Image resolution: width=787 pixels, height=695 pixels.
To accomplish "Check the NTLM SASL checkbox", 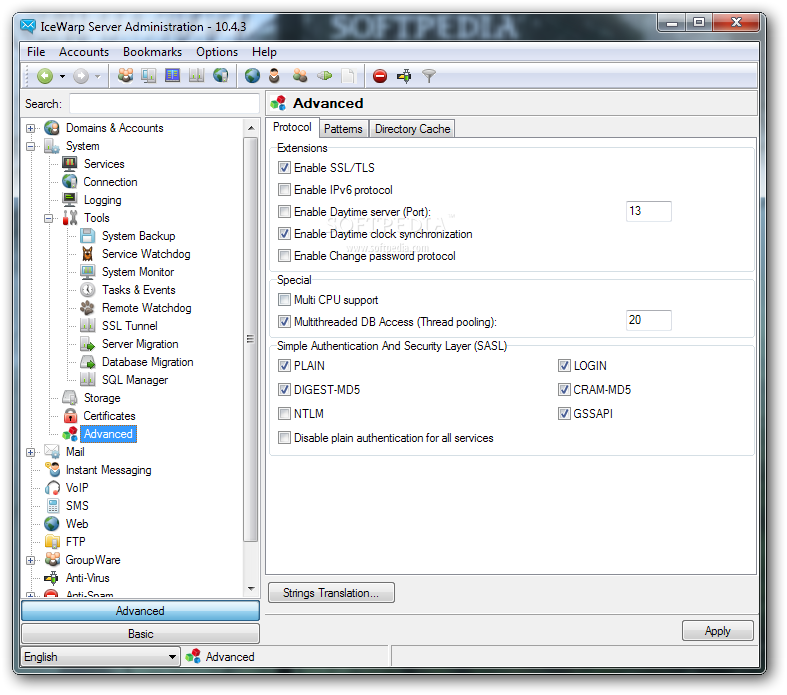I will (284, 414).
